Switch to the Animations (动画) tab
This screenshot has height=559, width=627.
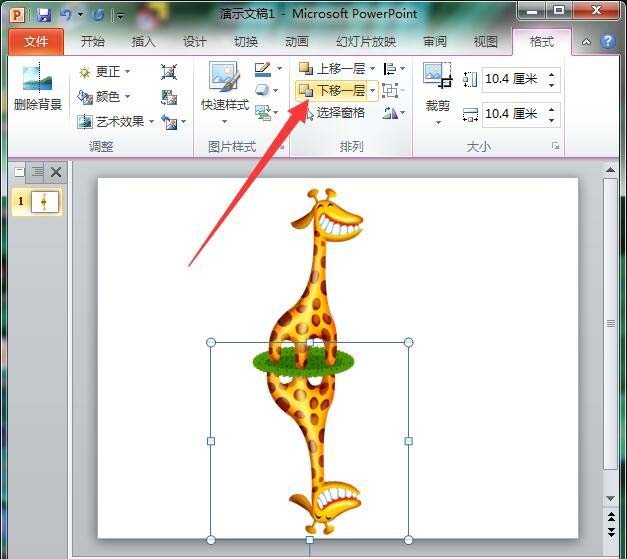point(297,42)
